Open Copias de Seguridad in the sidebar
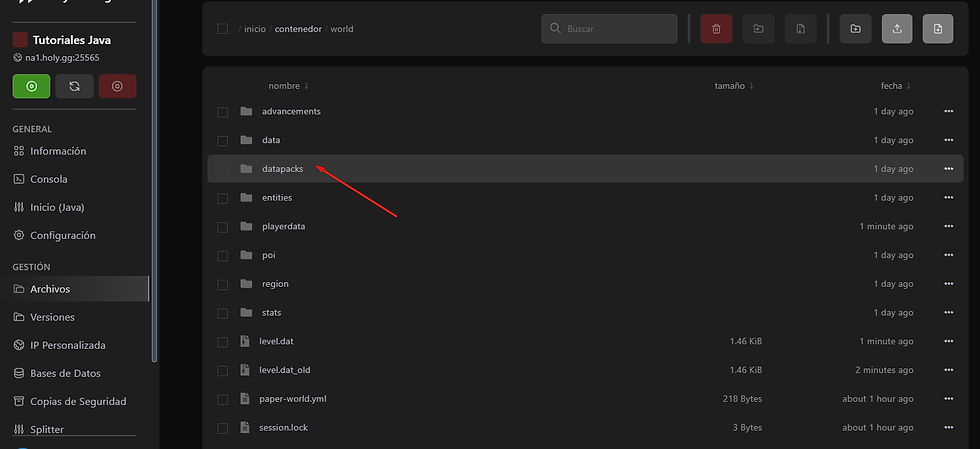The height and width of the screenshot is (449, 980). pos(70,401)
